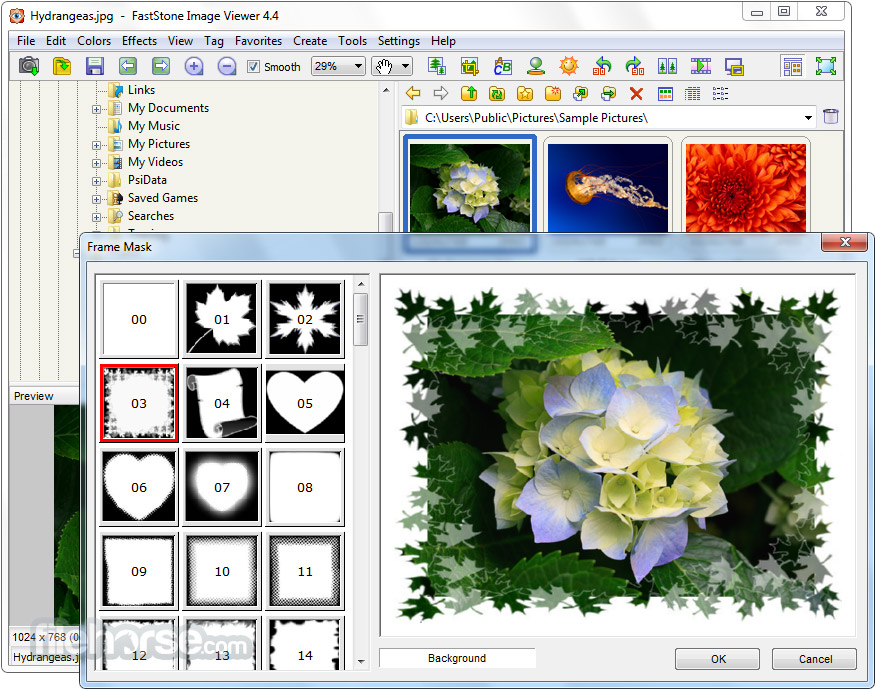Rotate image right with the 90 icon
This screenshot has height=690, width=876.
click(x=635, y=66)
